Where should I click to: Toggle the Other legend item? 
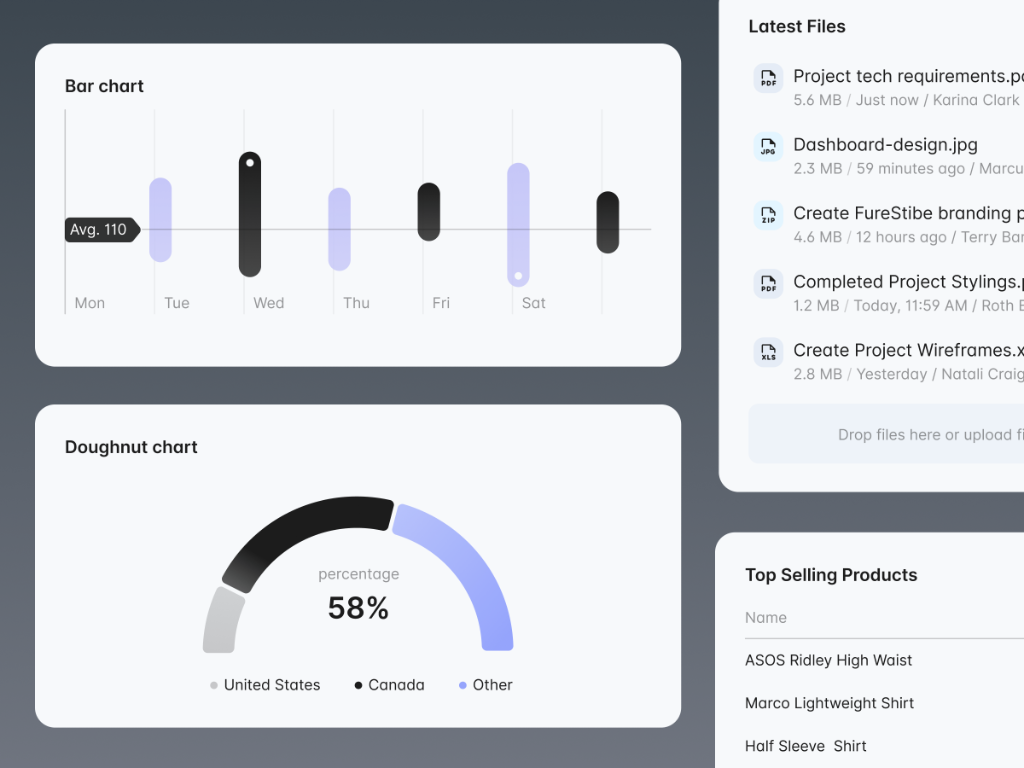point(486,685)
